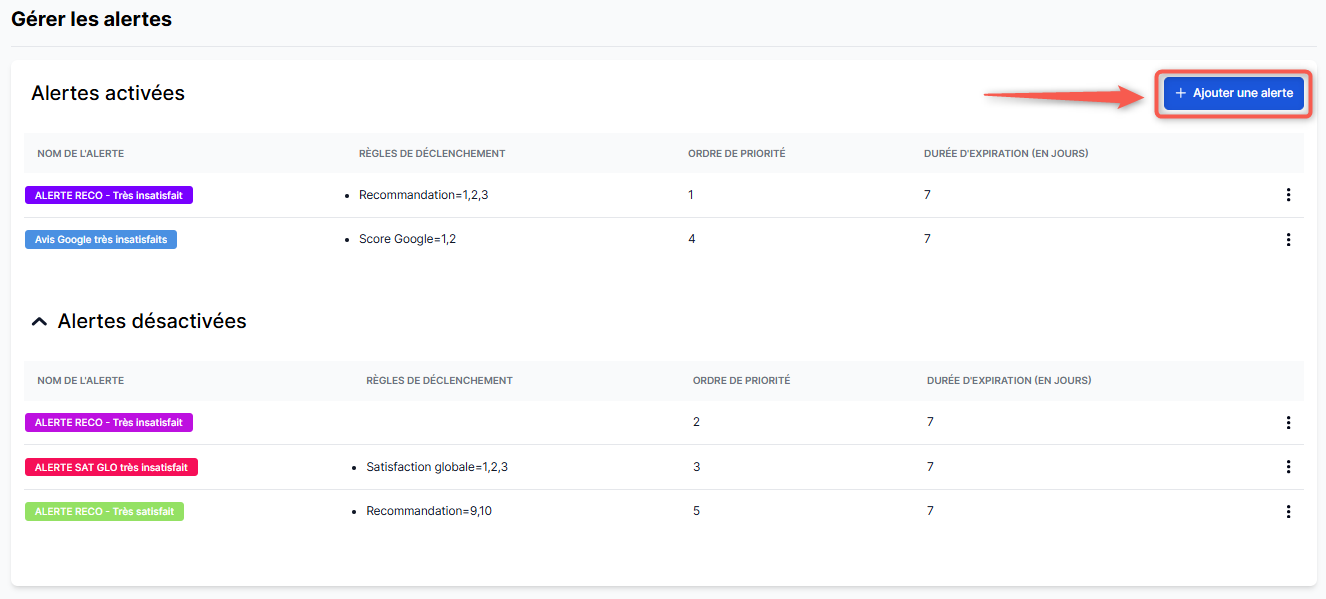Image resolution: width=1326 pixels, height=599 pixels.
Task: Click the green ALERTE RECO Très satisfait badge
Action: [x=104, y=512]
